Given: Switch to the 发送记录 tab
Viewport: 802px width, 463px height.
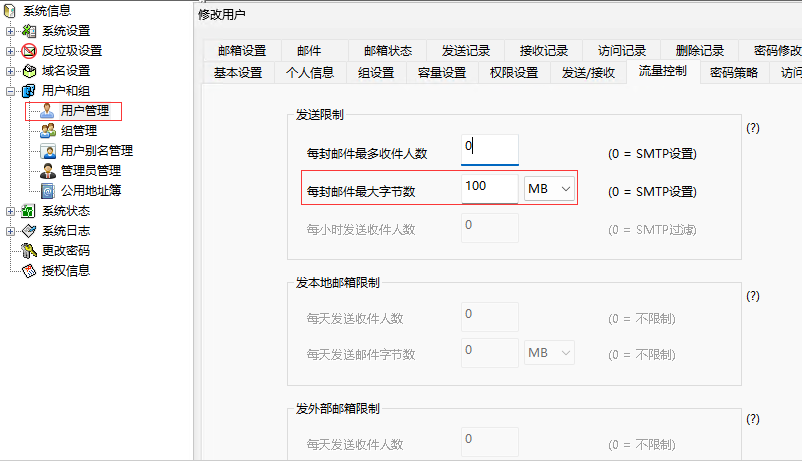Looking at the screenshot, I should click(466, 51).
